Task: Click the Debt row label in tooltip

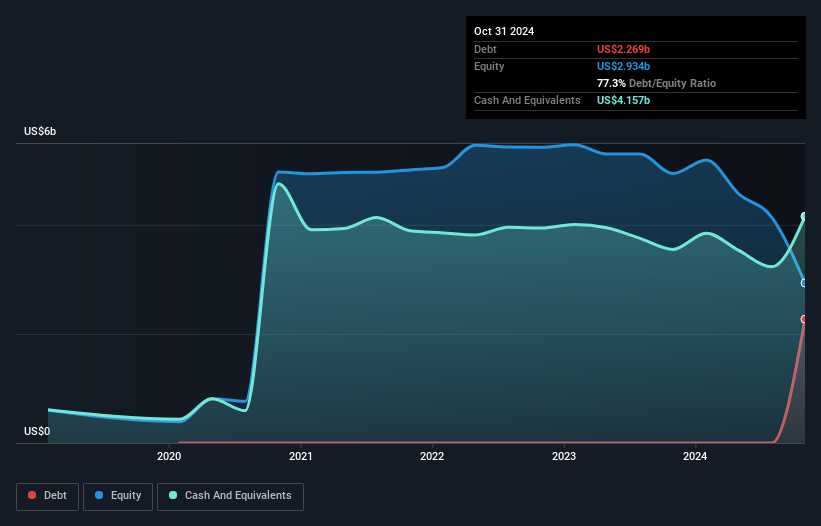Action: click(485, 49)
